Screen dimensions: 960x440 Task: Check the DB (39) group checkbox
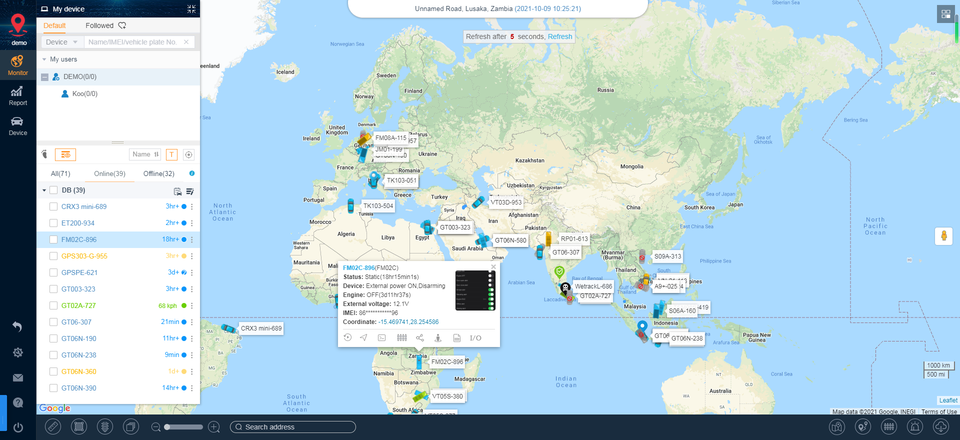pyautogui.click(x=54, y=190)
